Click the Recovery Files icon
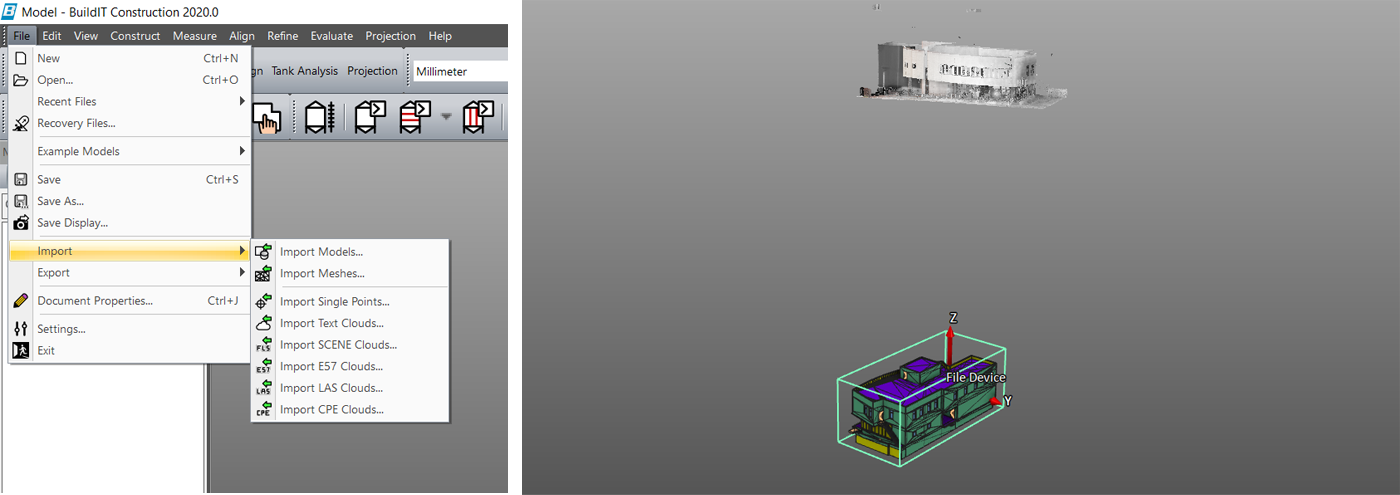The image size is (1400, 495). [21, 124]
